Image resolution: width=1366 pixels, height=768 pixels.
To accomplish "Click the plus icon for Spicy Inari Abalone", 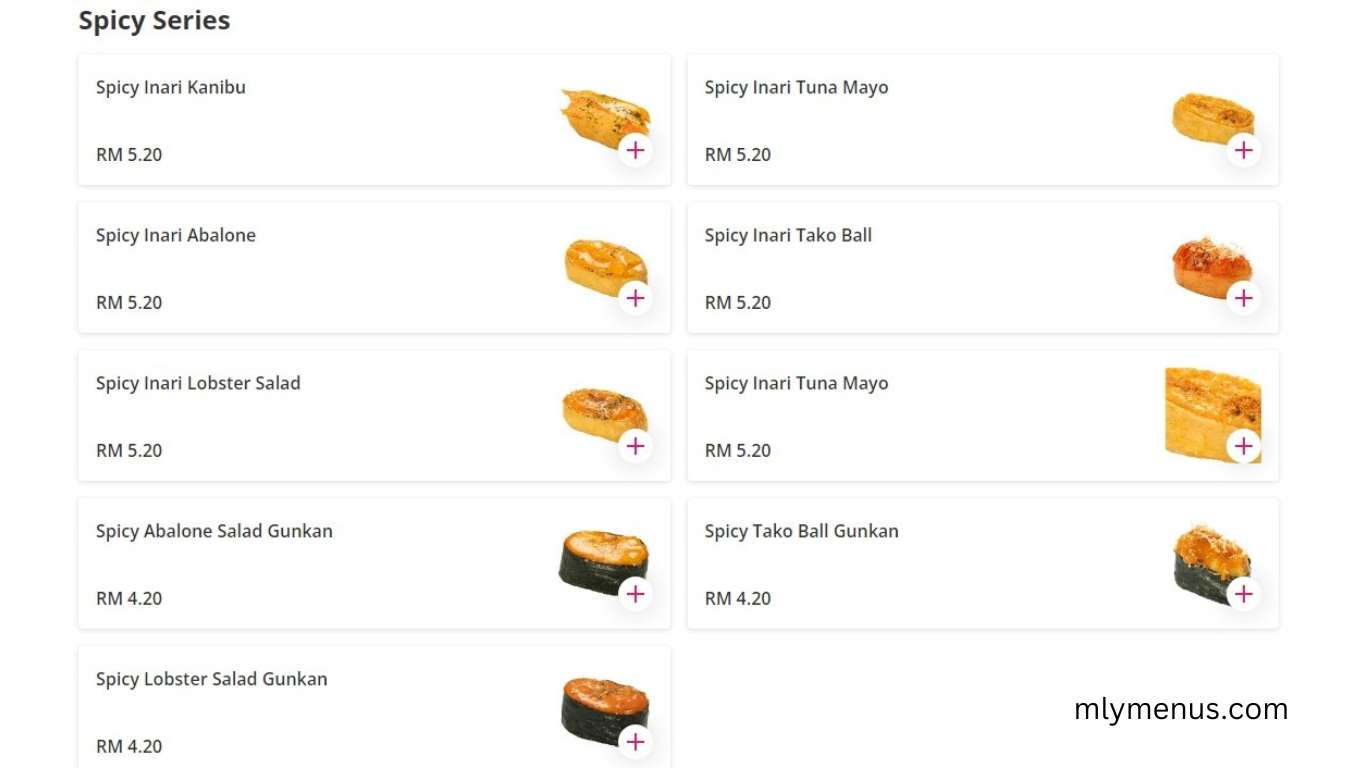I will click(x=635, y=298).
